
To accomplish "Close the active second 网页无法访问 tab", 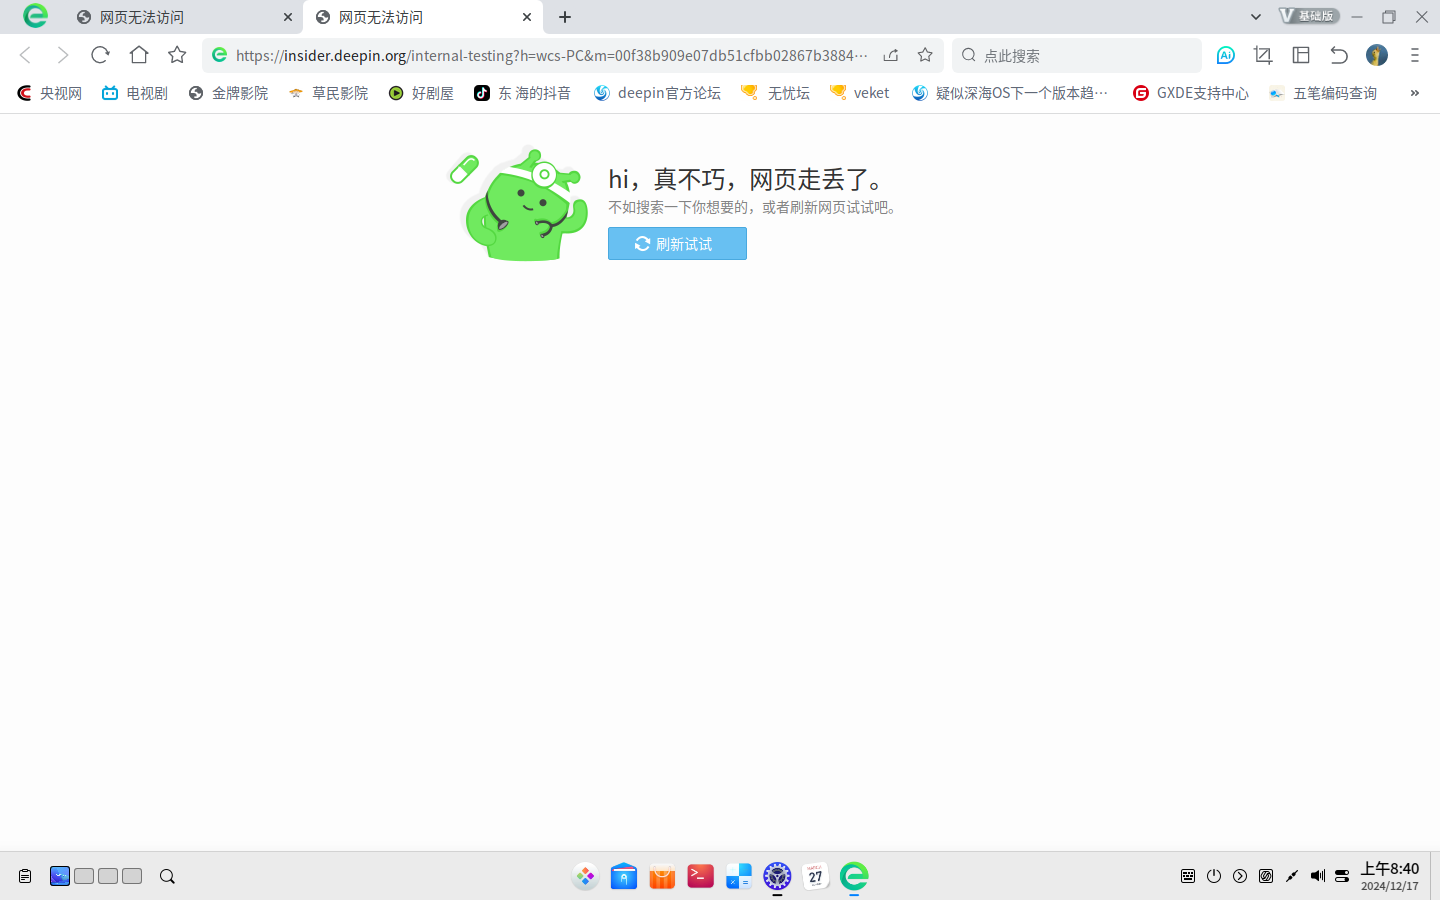I will tap(527, 17).
